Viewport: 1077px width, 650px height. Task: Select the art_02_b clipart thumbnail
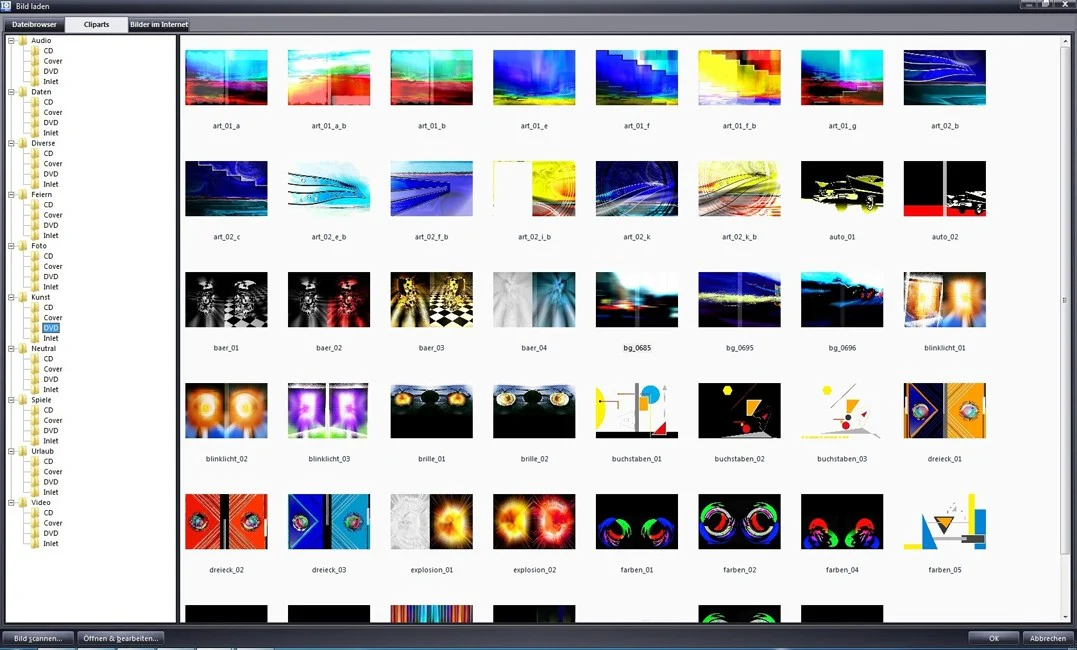[944, 78]
